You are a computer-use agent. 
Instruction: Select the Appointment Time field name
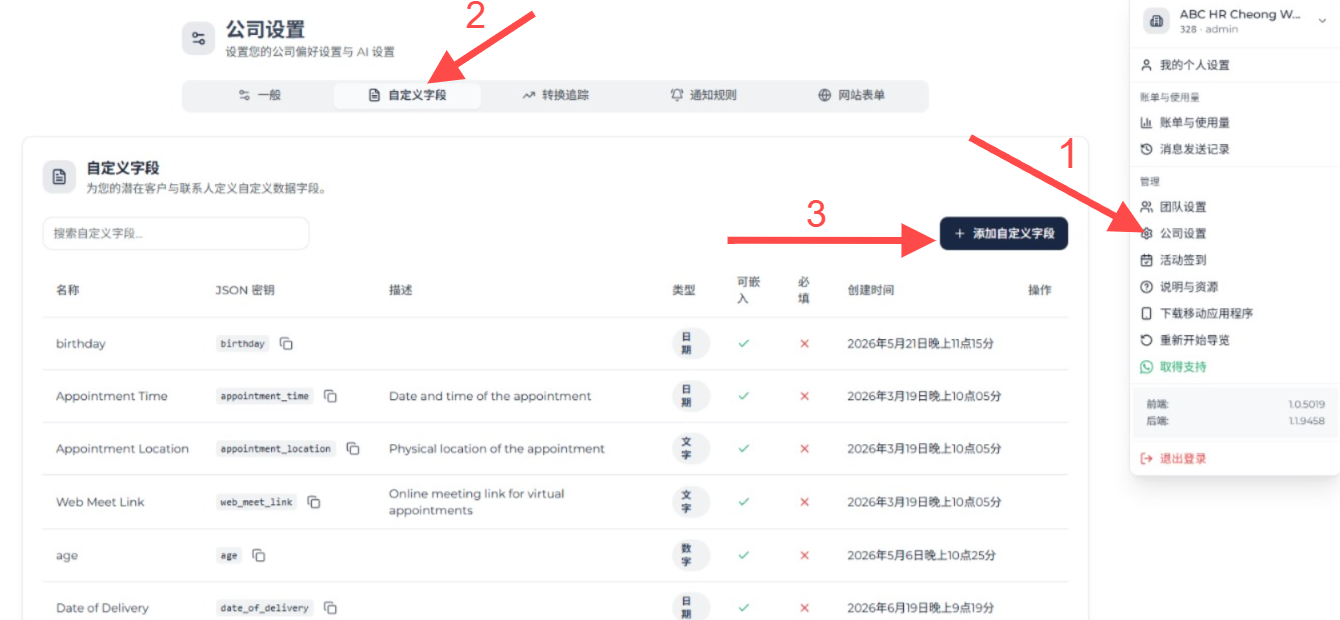tap(112, 396)
